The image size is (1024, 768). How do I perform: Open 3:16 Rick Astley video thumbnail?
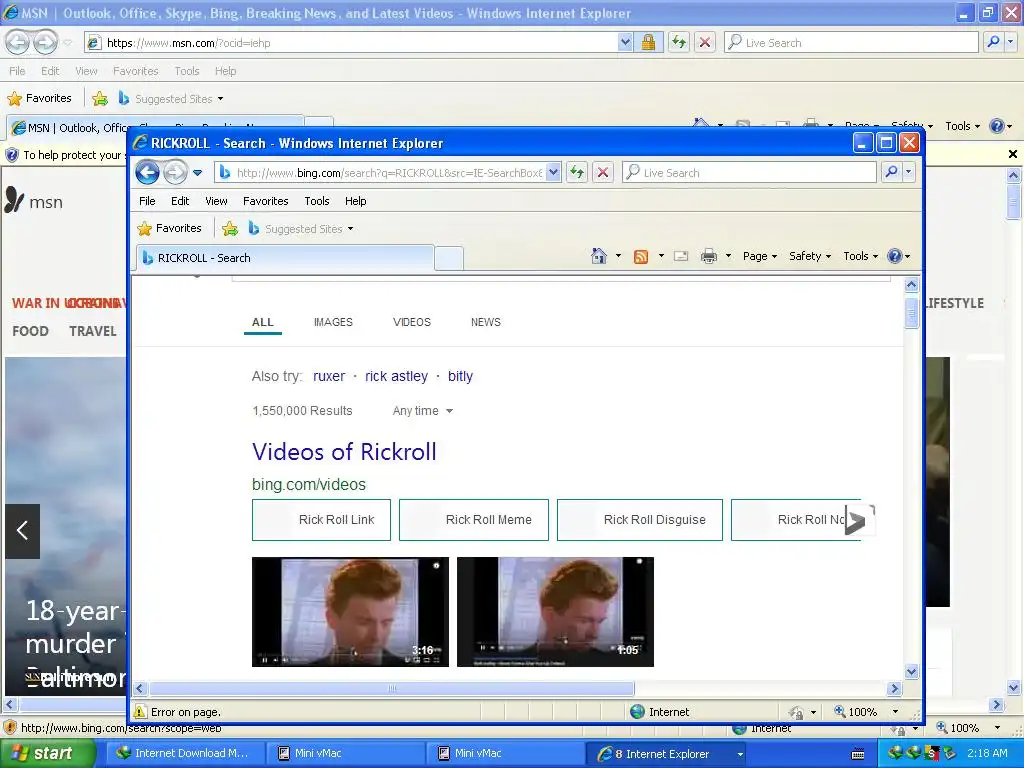350,612
